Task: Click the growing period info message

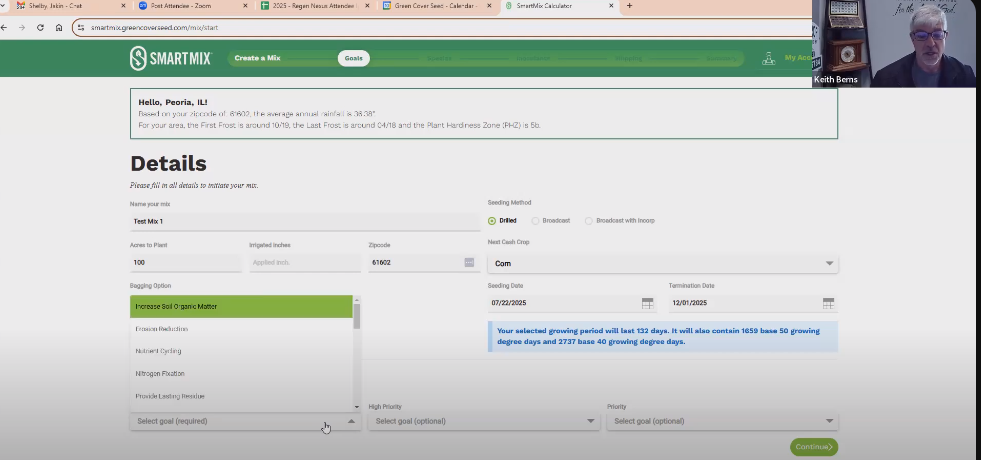Action: (663, 336)
